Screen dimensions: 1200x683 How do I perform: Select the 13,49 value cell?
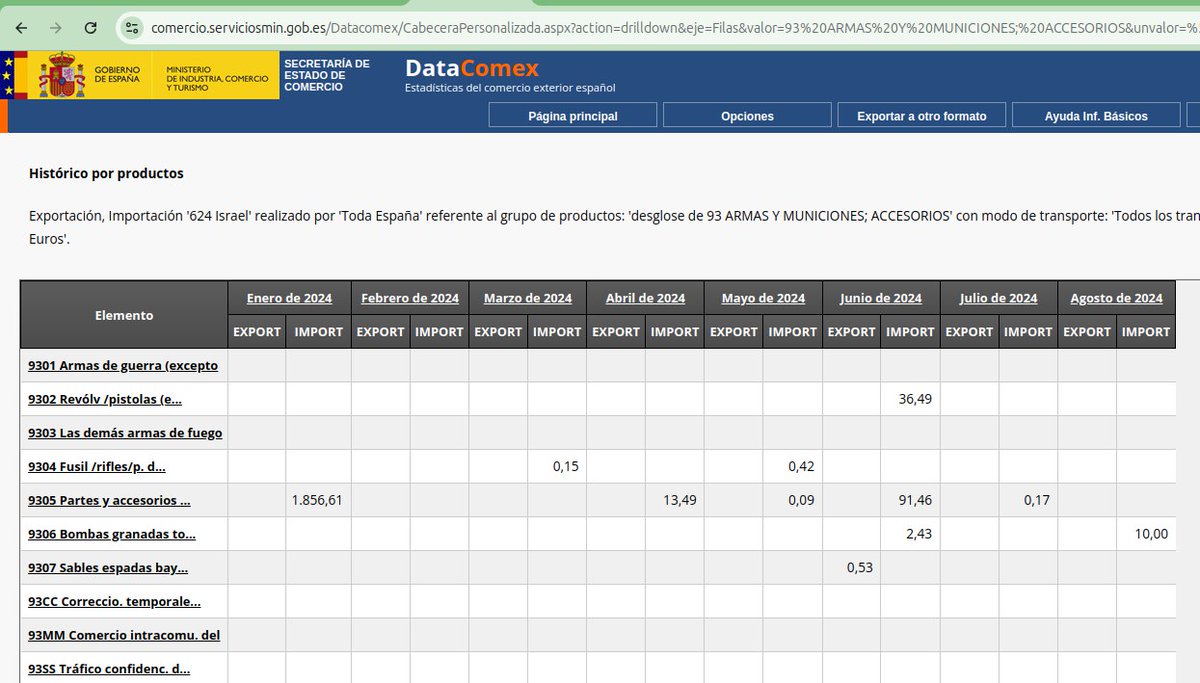click(x=675, y=500)
